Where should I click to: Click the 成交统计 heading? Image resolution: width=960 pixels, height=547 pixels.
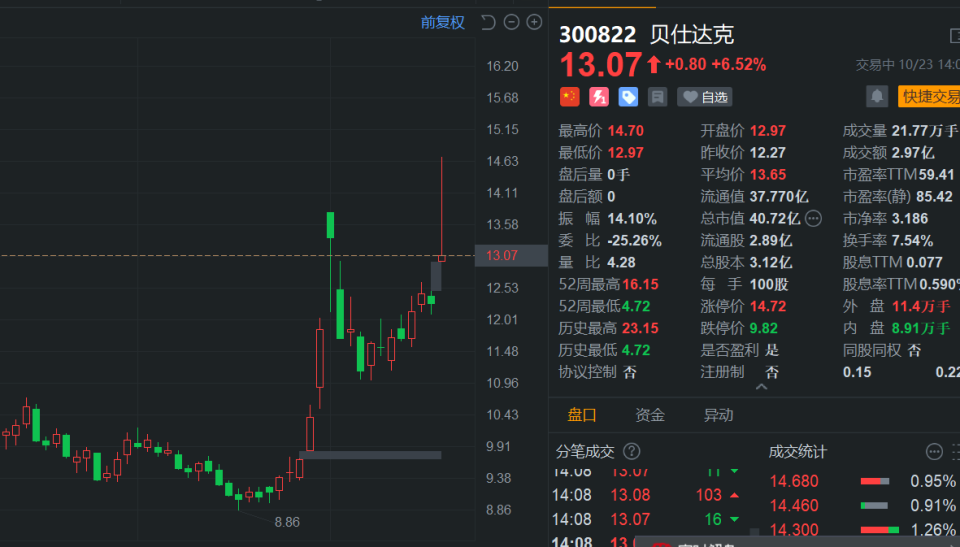(x=798, y=452)
